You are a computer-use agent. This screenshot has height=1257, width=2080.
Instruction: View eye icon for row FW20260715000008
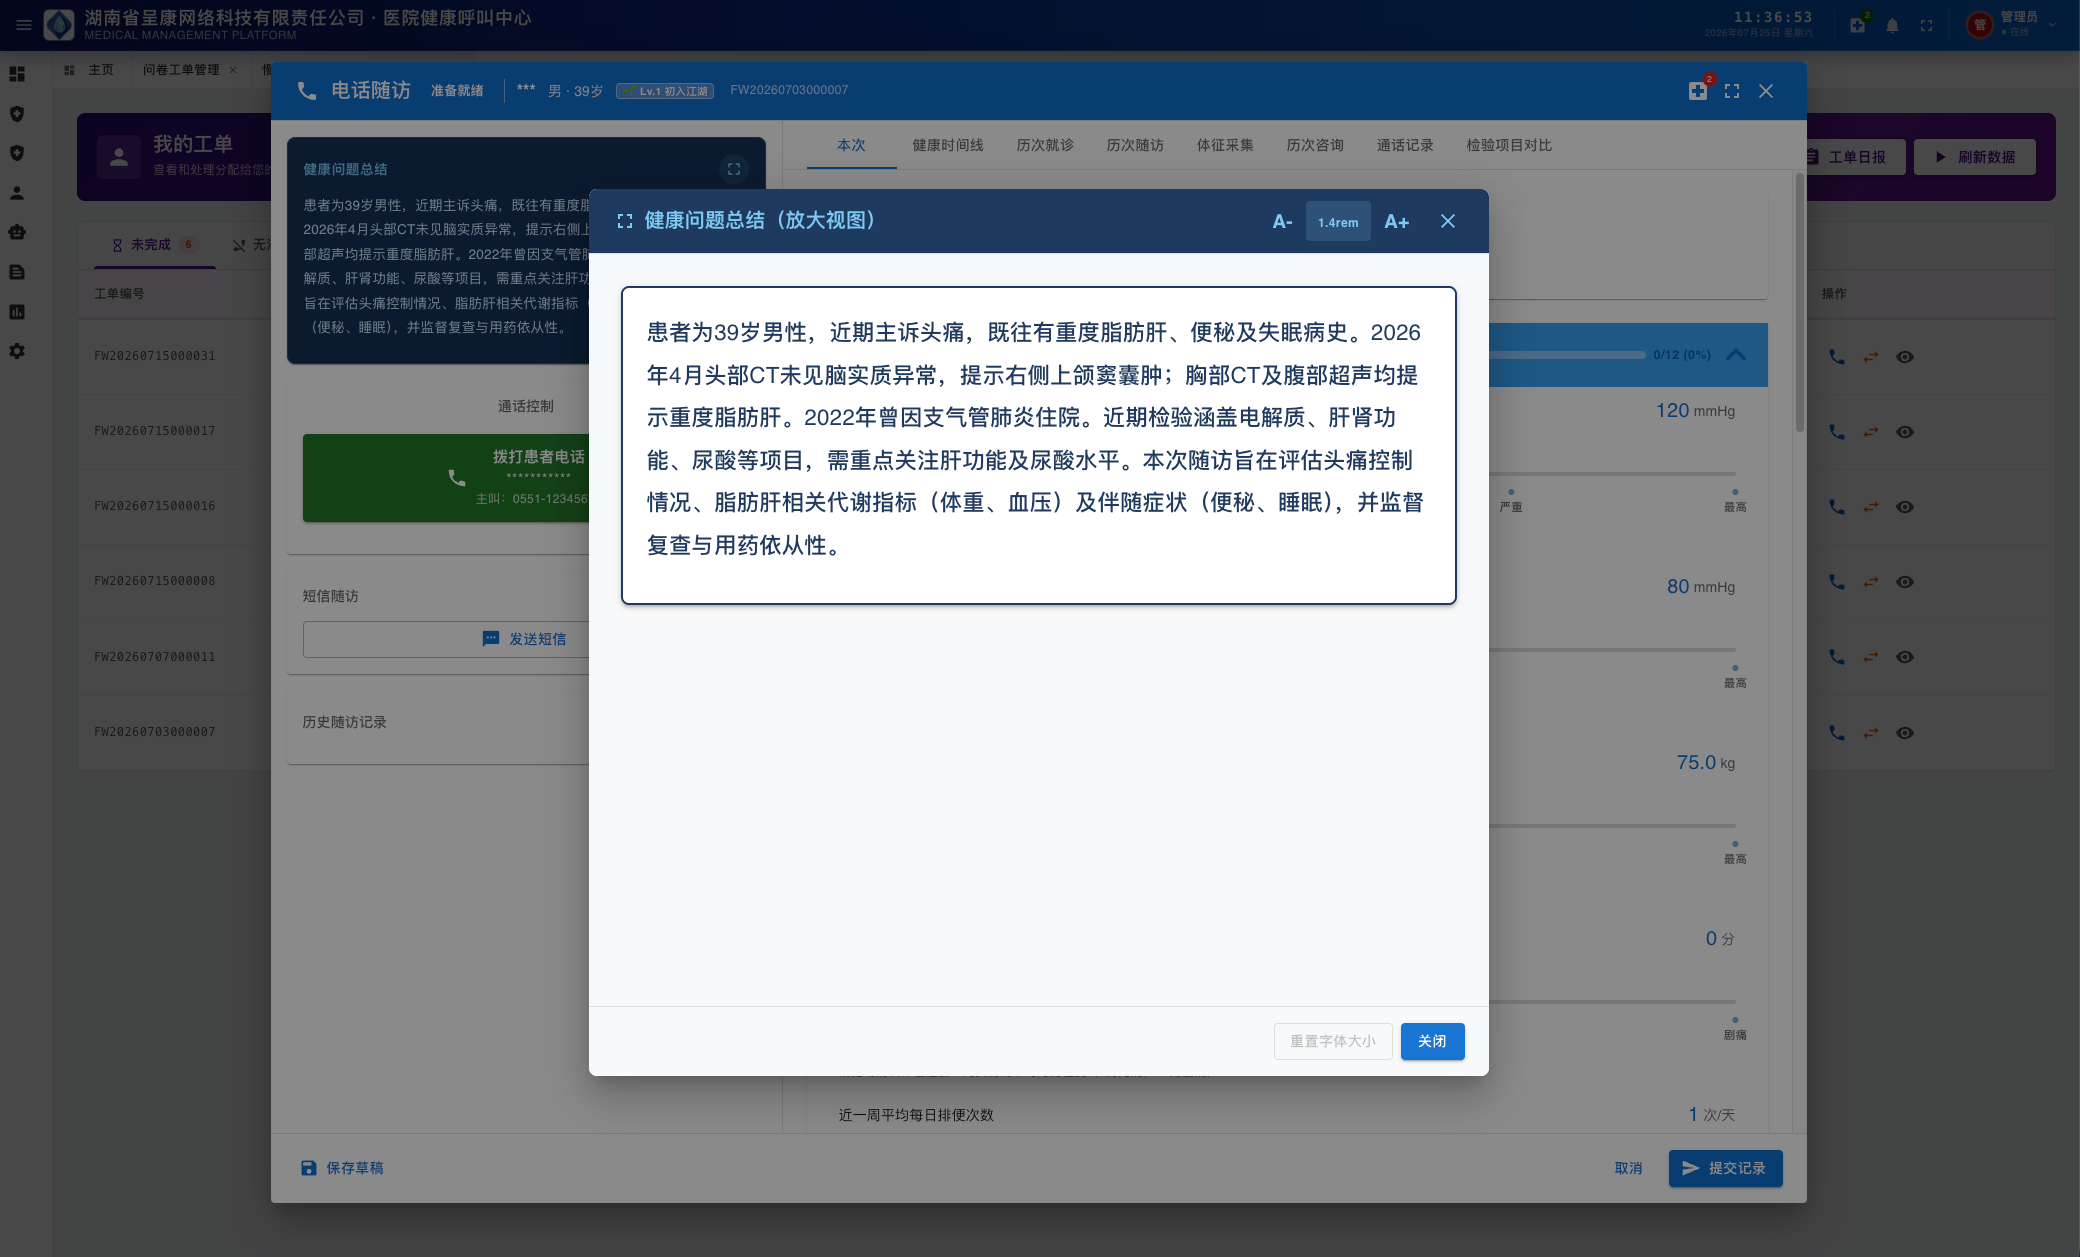coord(1905,582)
